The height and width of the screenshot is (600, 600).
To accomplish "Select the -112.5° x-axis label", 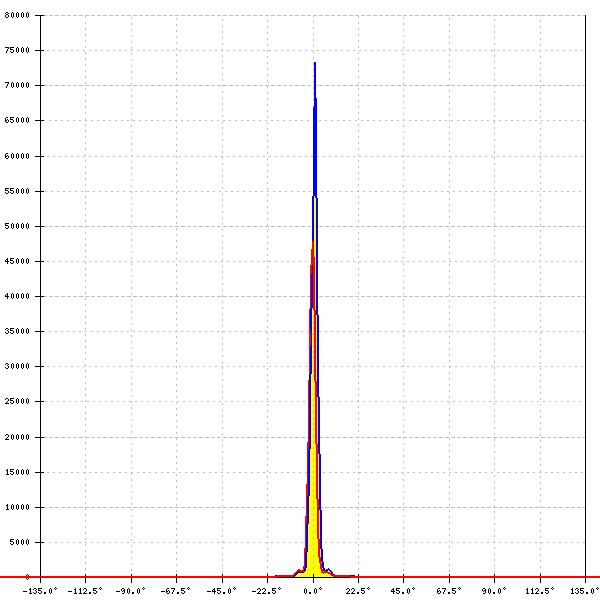I will click(x=85, y=591).
